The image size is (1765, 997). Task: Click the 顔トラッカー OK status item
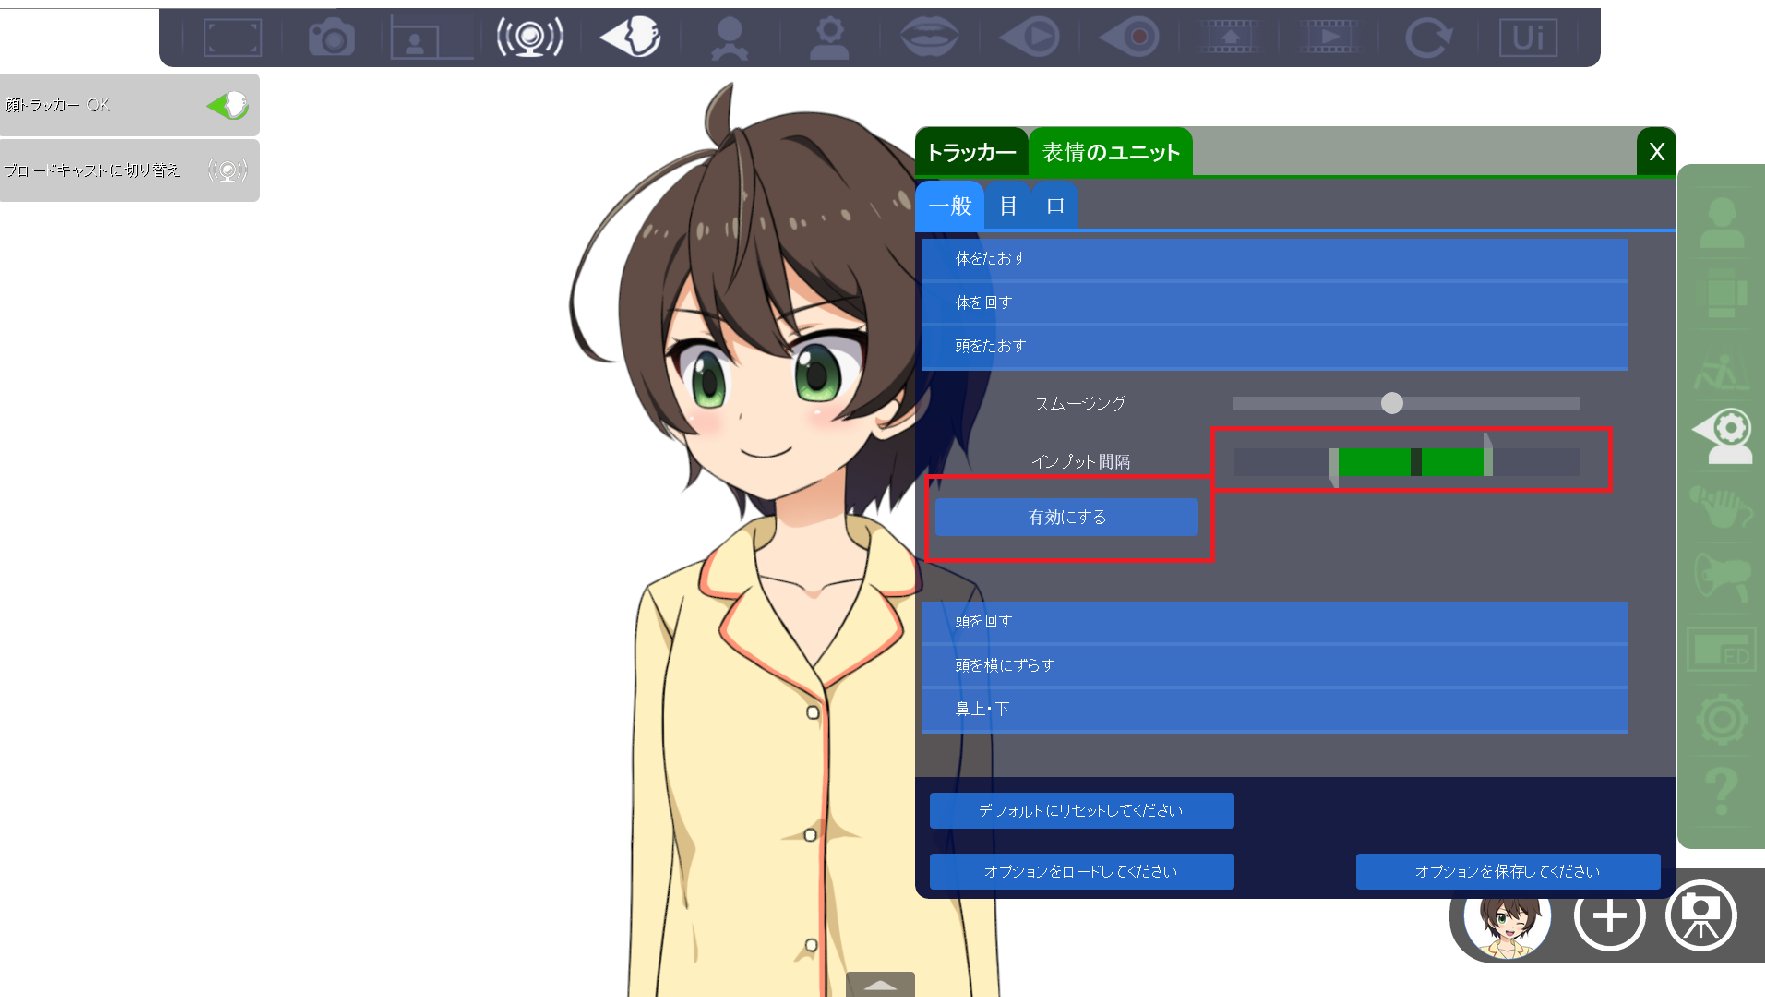pos(130,105)
